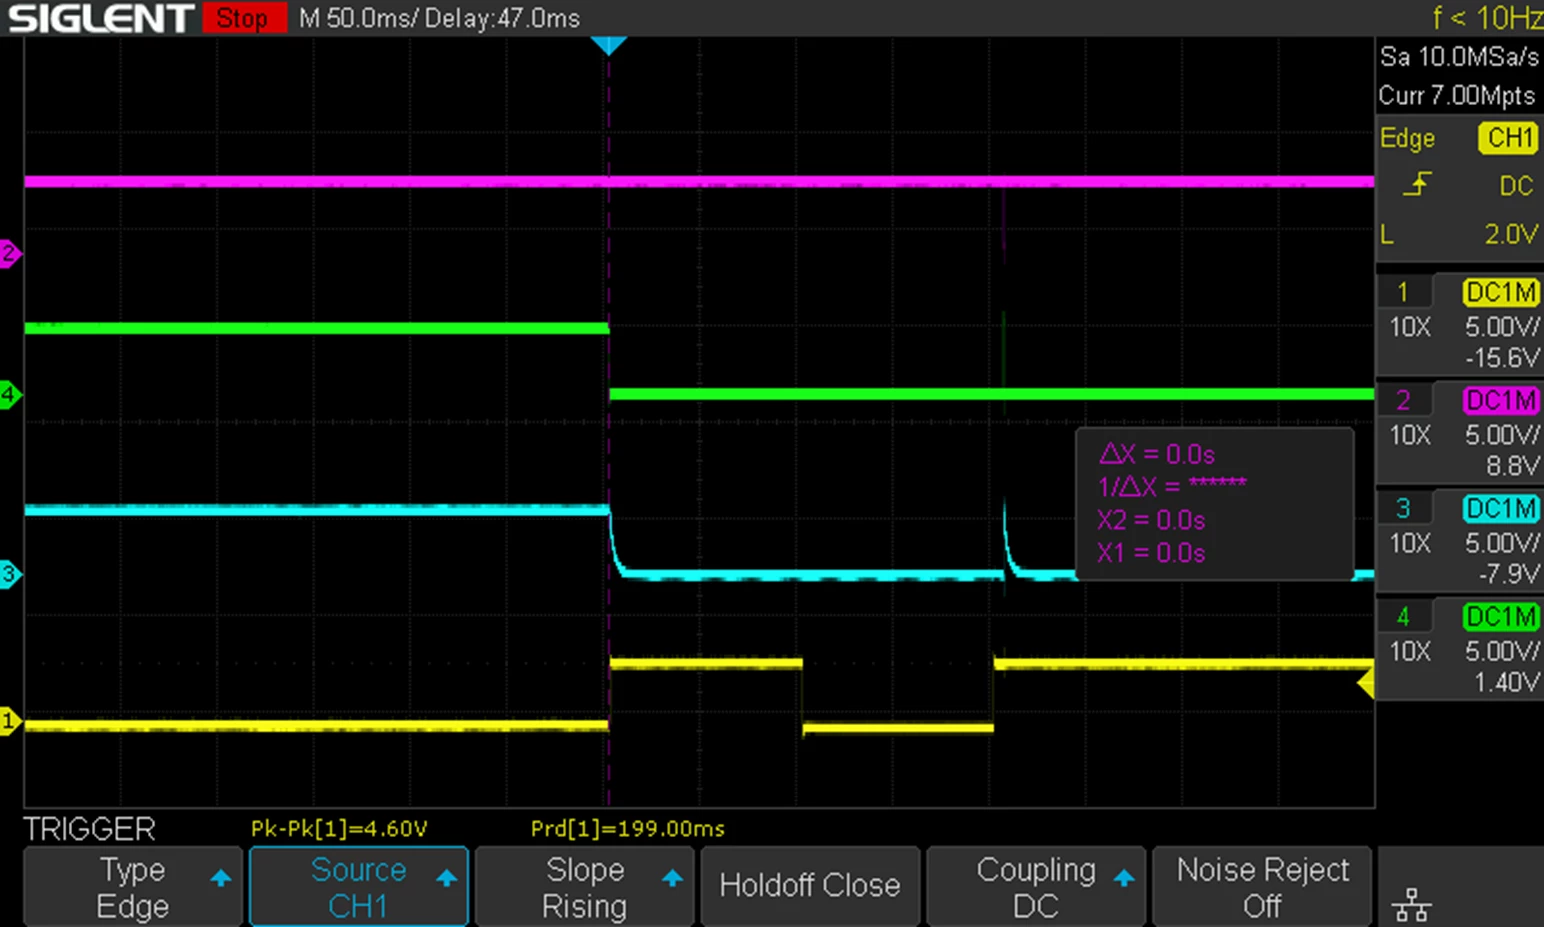The height and width of the screenshot is (927, 1544).
Task: Open the trigger Source CH1 menu
Action: tap(359, 886)
